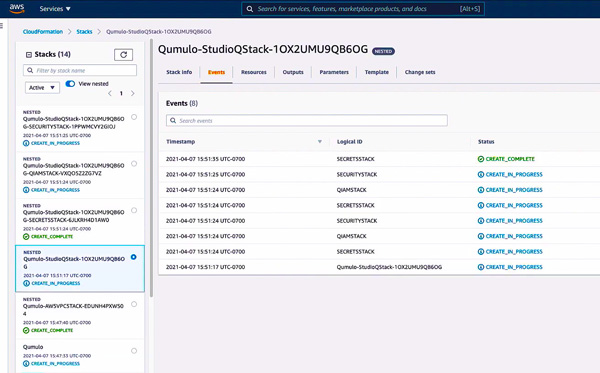
Task: Navigate to CloudFormation breadcrumb link
Action: click(x=43, y=32)
